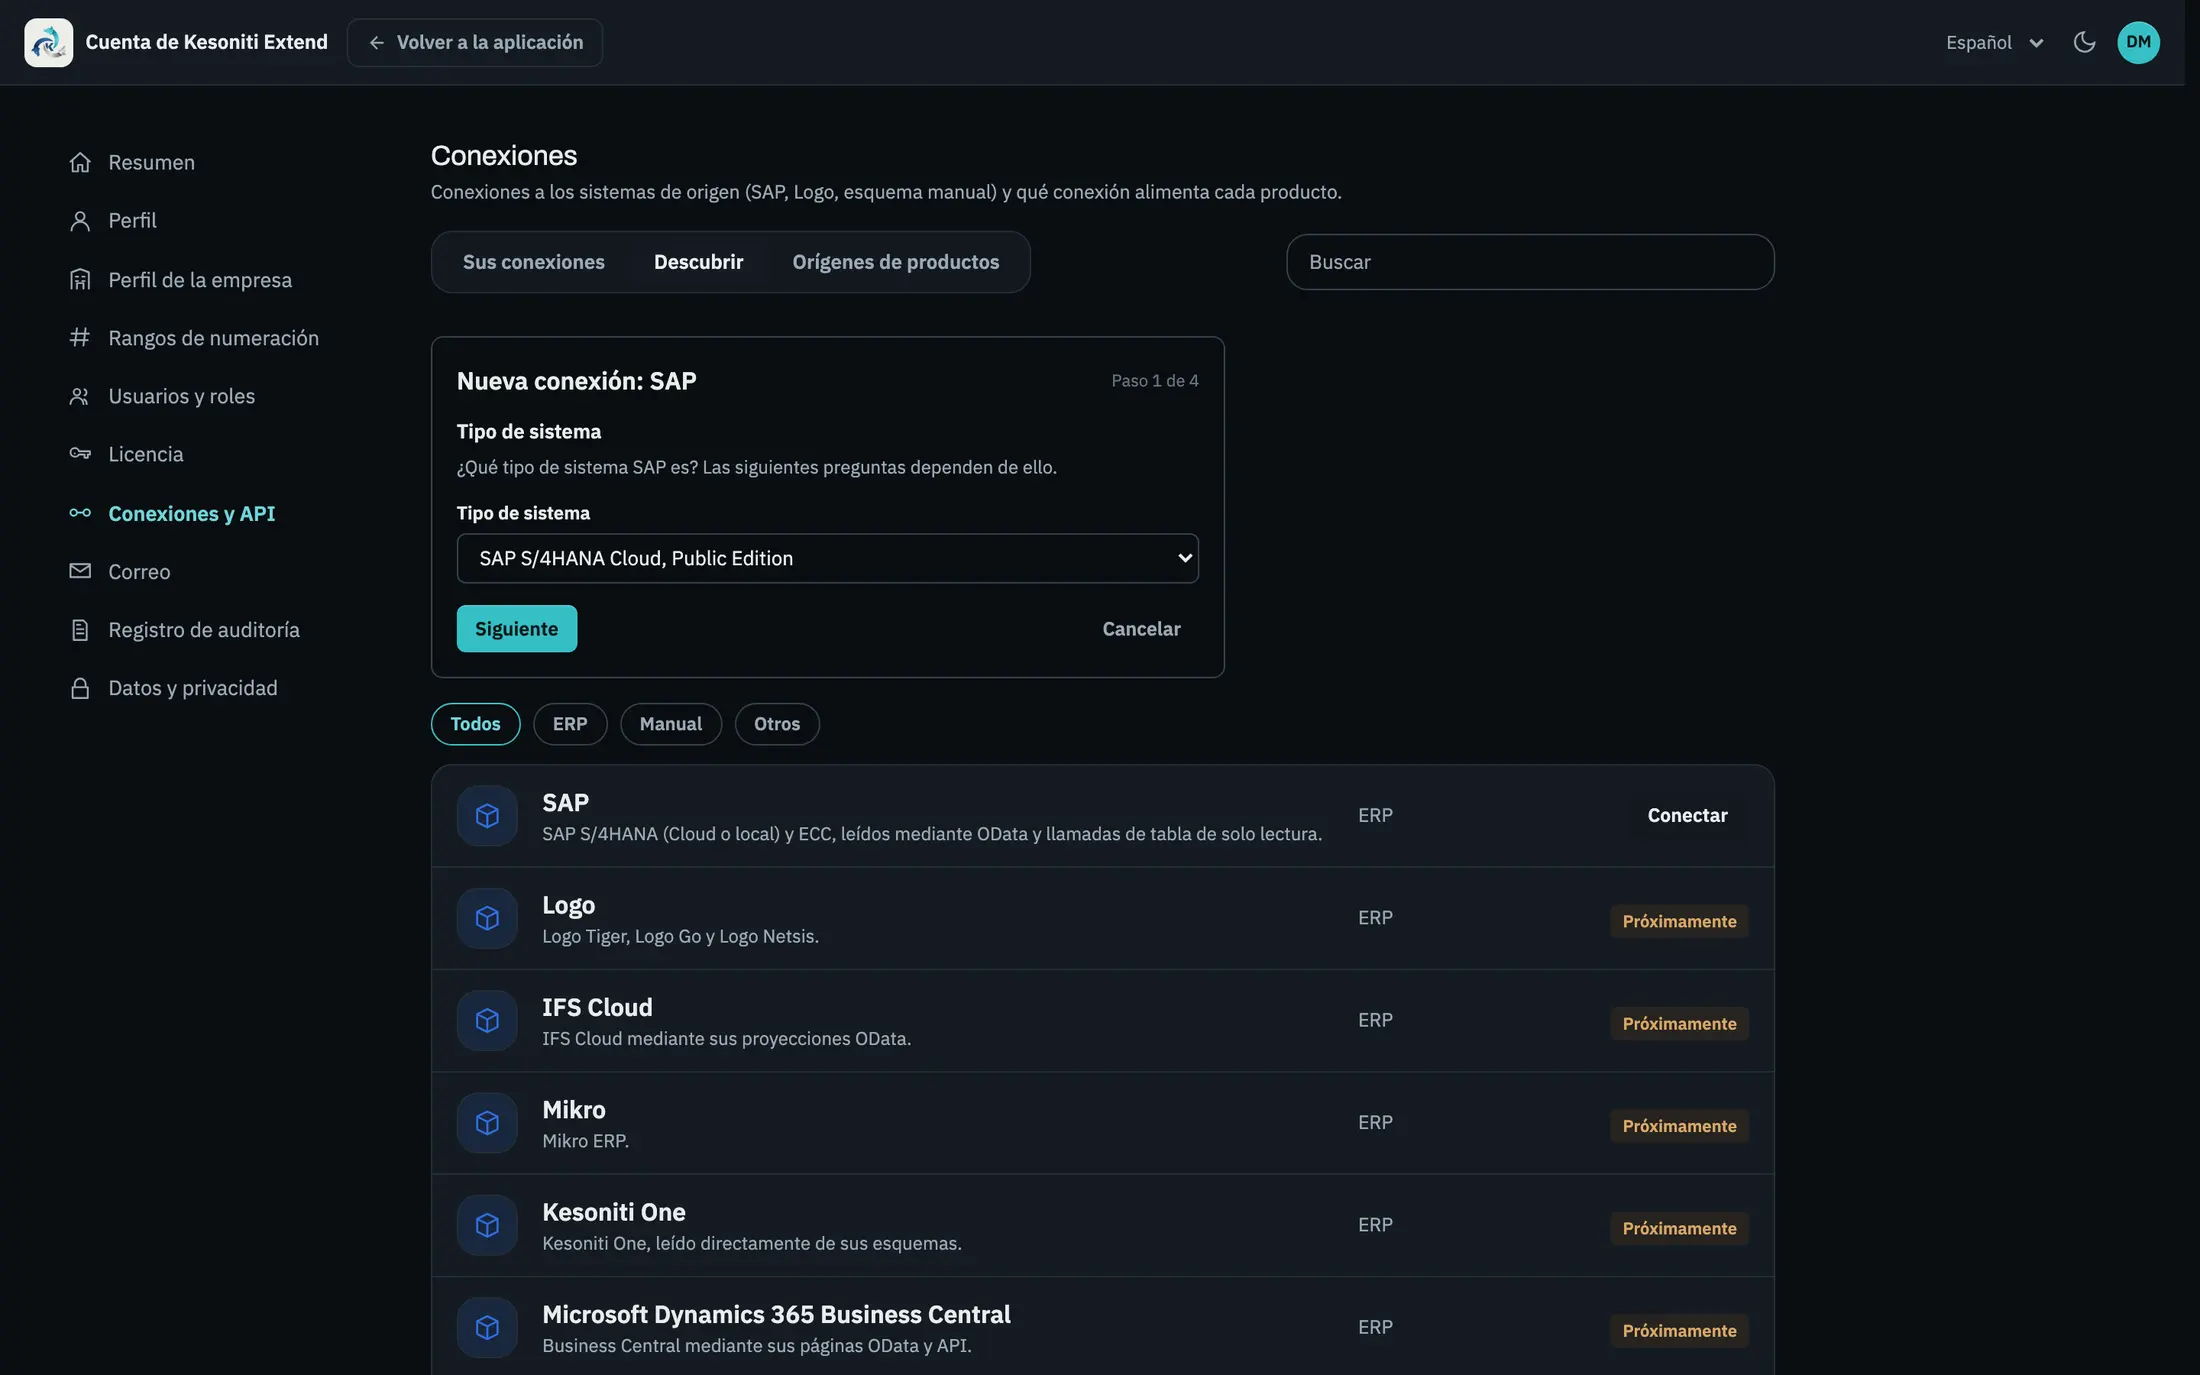Focus the Buscar search field
The image size is (2200, 1375).
point(1530,262)
